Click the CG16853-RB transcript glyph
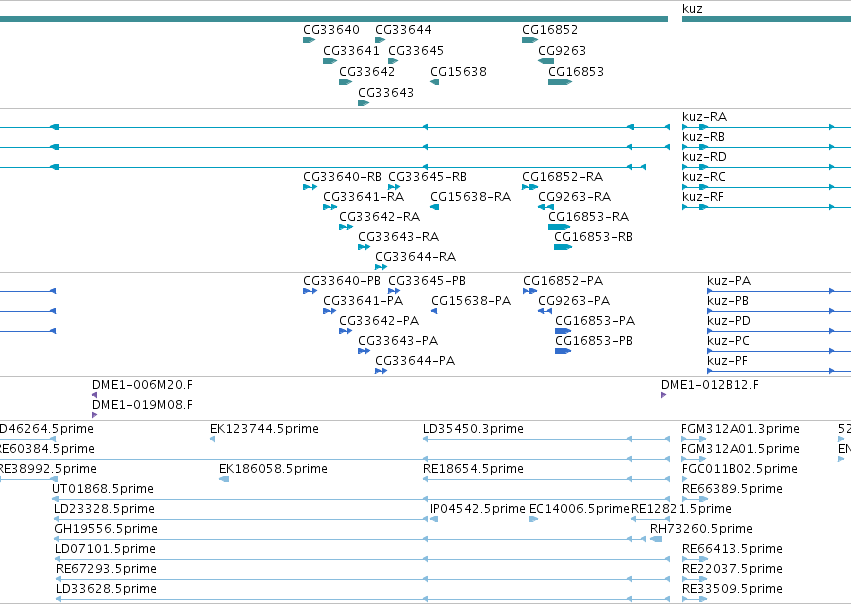 tap(563, 247)
